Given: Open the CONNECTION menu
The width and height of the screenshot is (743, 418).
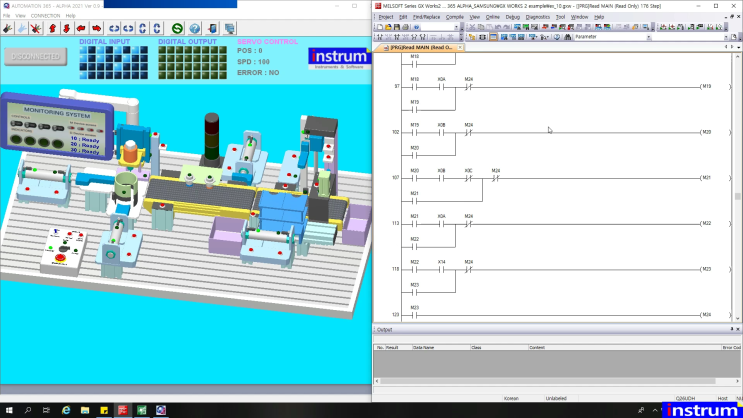Looking at the screenshot, I should (45, 16).
